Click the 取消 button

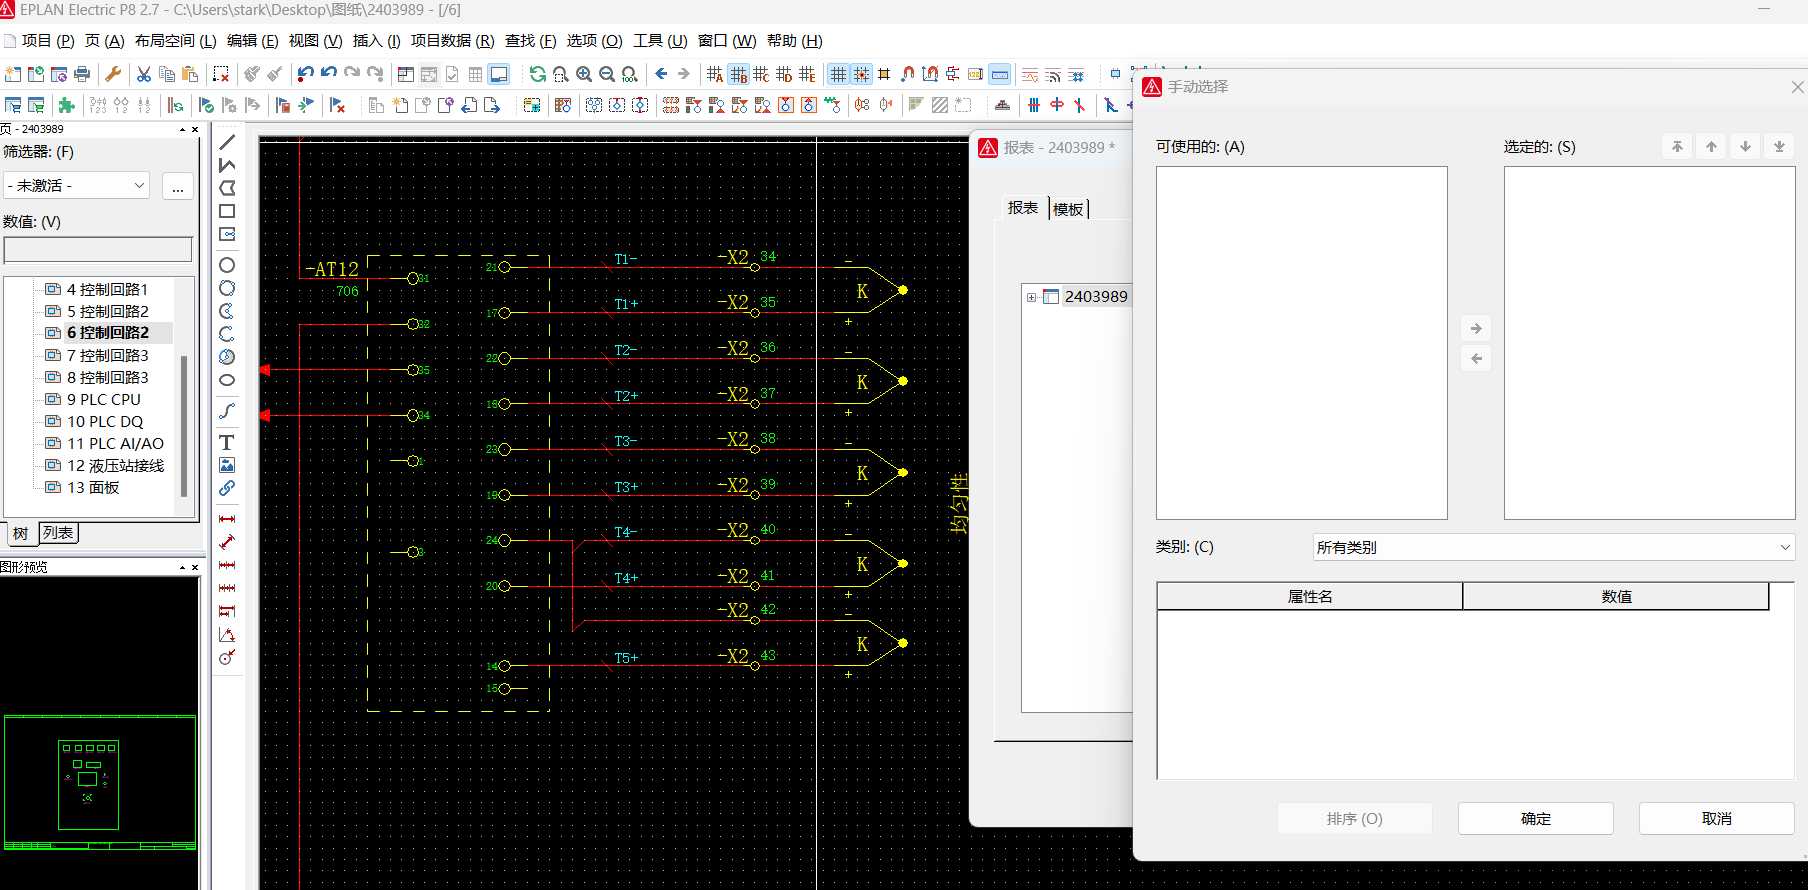click(1716, 818)
